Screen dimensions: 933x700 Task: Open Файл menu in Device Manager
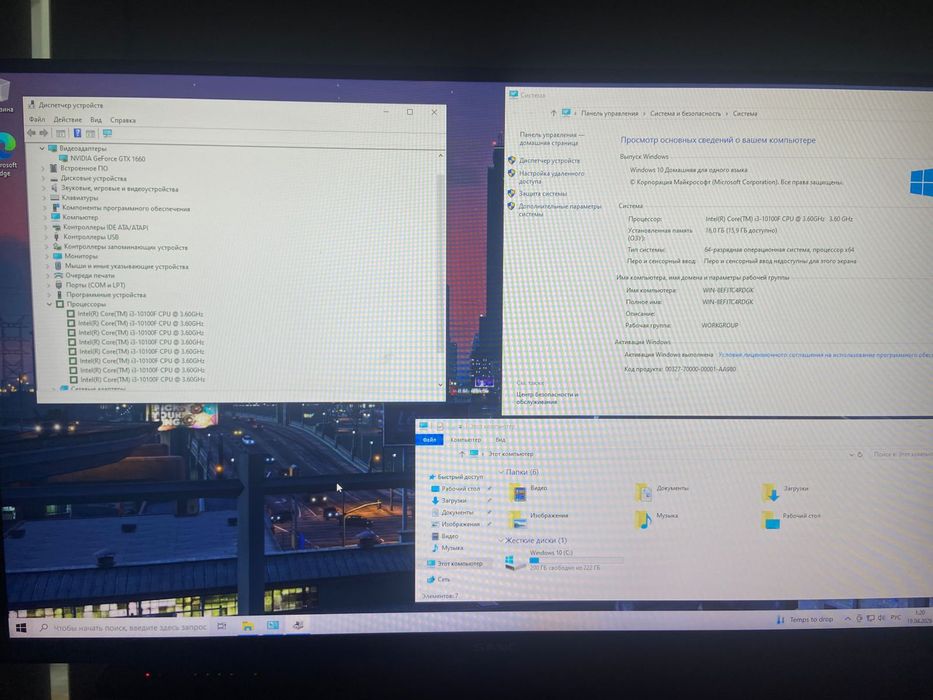pos(37,119)
